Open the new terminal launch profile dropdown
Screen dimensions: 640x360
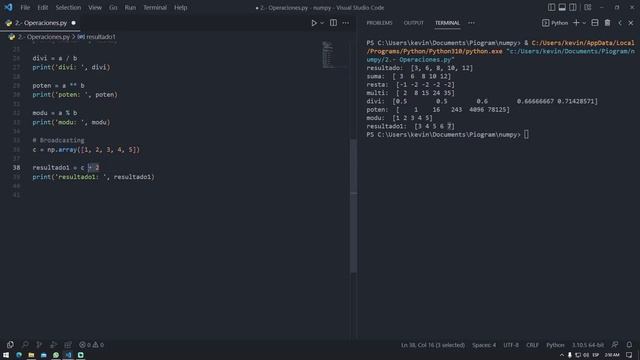tap(584, 23)
